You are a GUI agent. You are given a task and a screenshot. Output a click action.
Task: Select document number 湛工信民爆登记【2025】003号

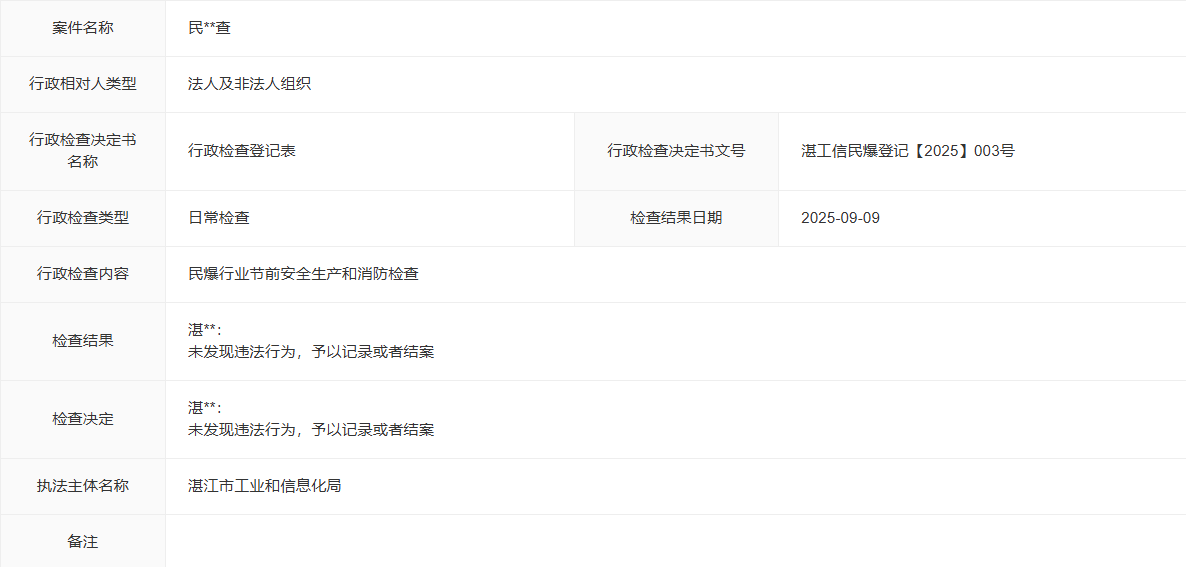(907, 151)
